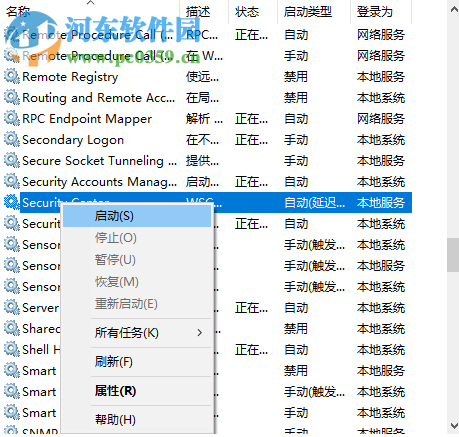The image size is (459, 437).
Task: Click the 提供... description cell
Action: coord(202,161)
